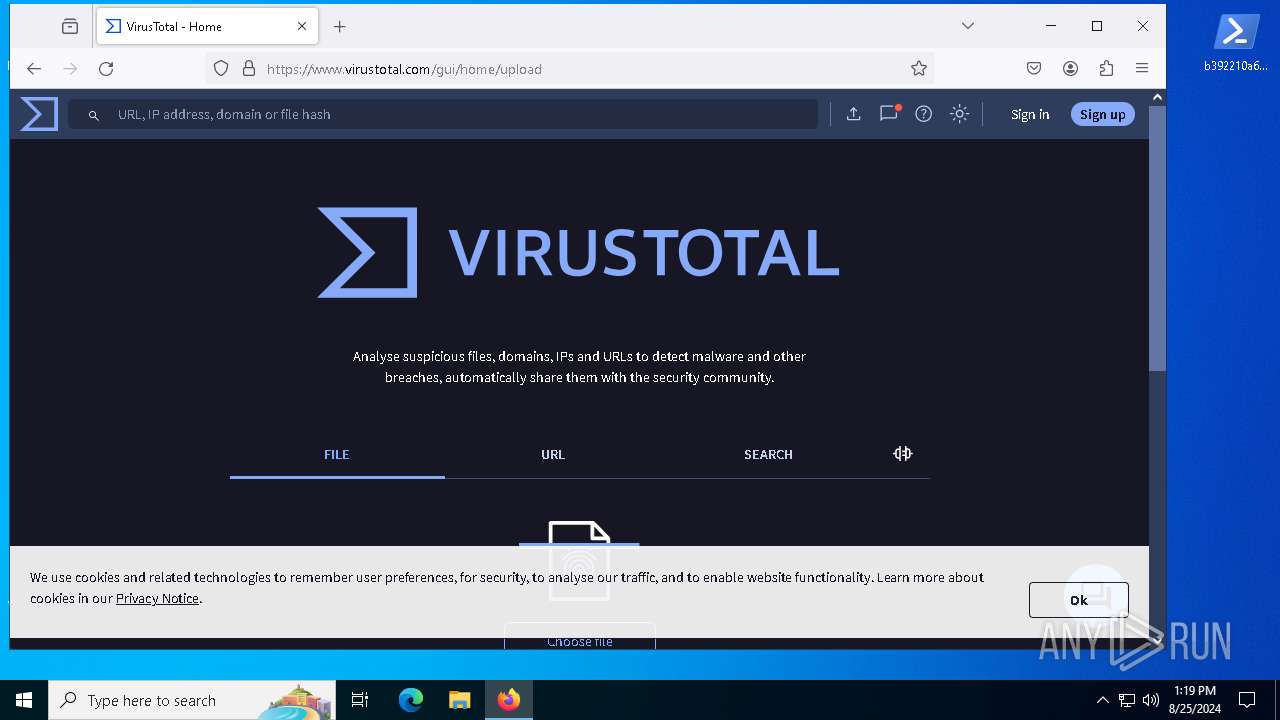This screenshot has height=720, width=1280.
Task: Select the VirusTotal - Home browser tab
Action: pos(207,27)
